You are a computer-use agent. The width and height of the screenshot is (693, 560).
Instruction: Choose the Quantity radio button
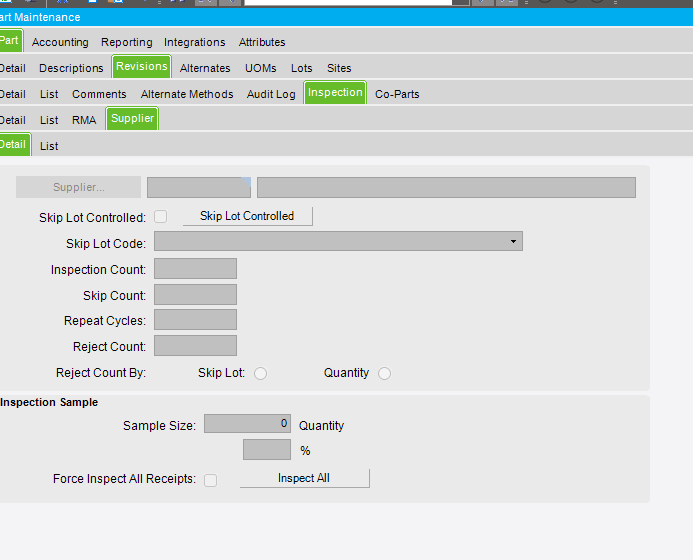384,373
